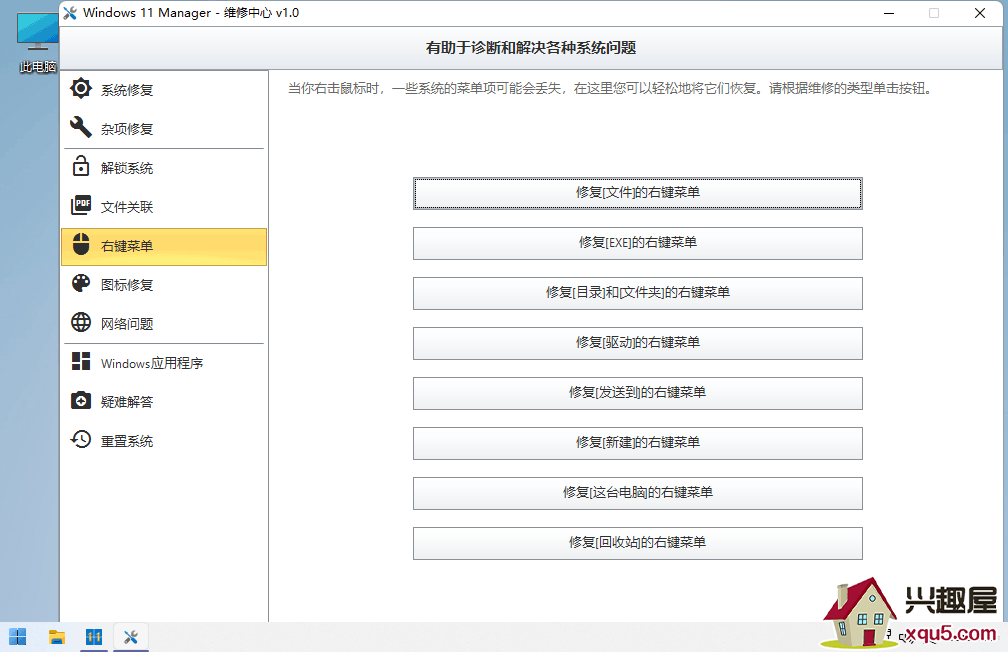Click 修复[文件]的右键菜单 button
This screenshot has height=652, width=1008.
(638, 193)
